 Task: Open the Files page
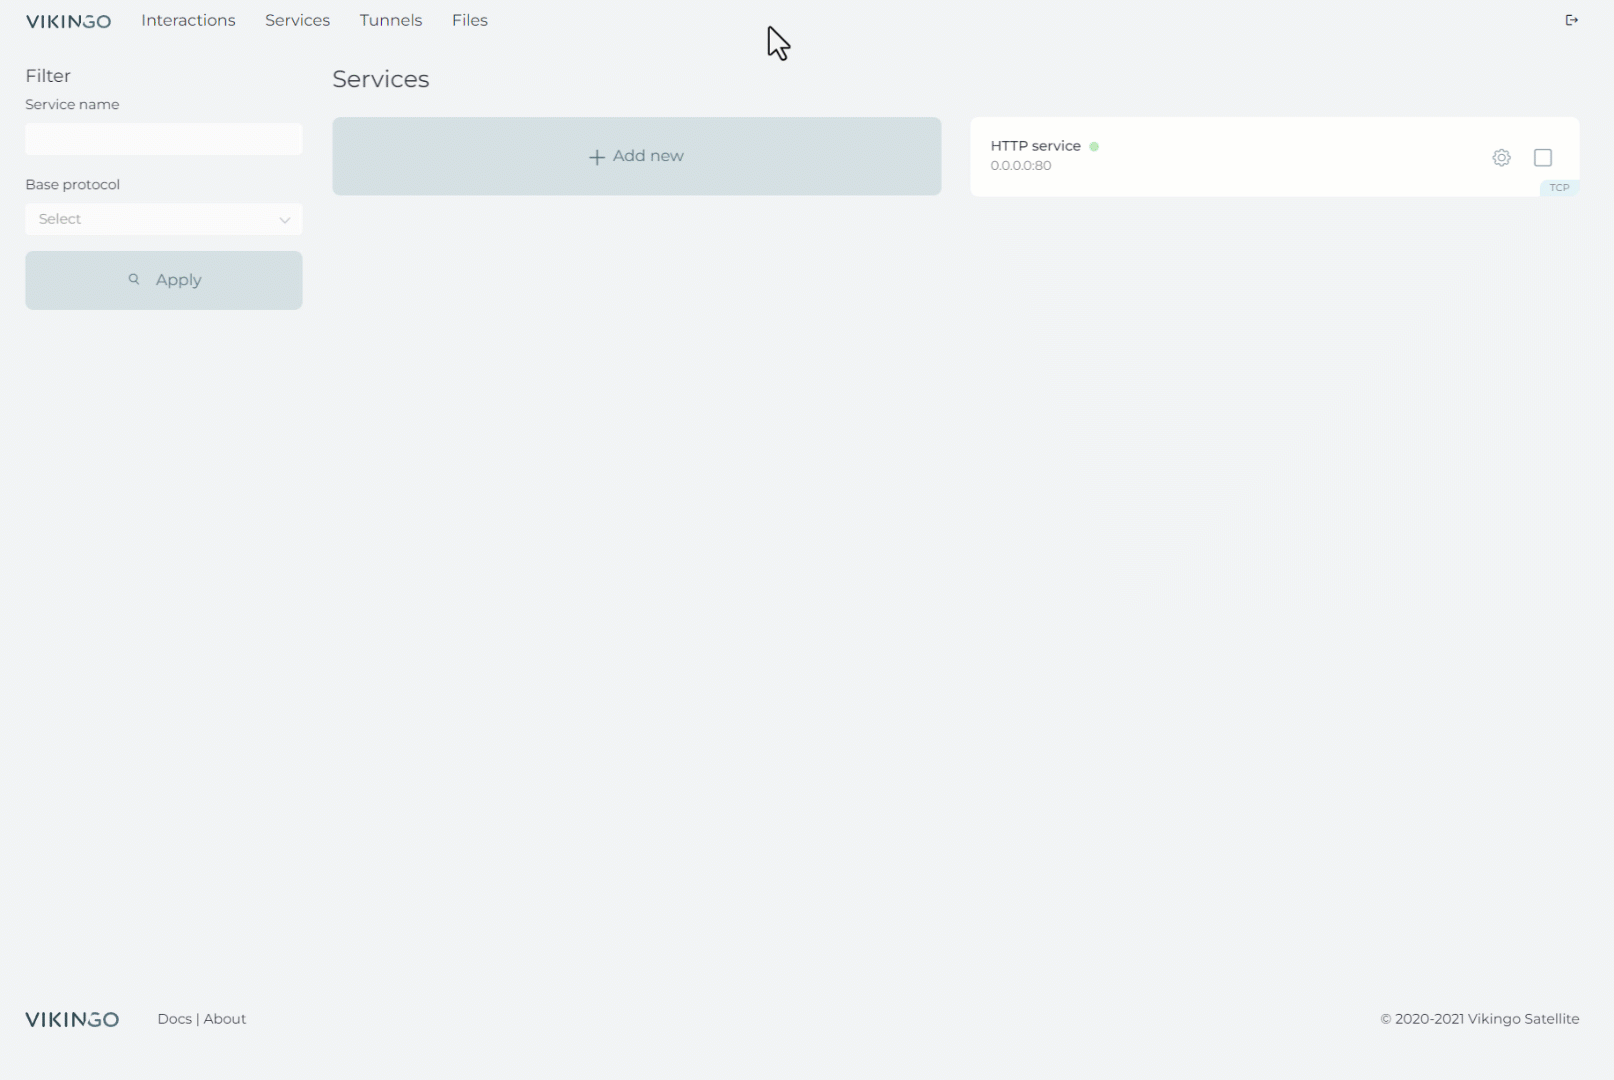[470, 20]
